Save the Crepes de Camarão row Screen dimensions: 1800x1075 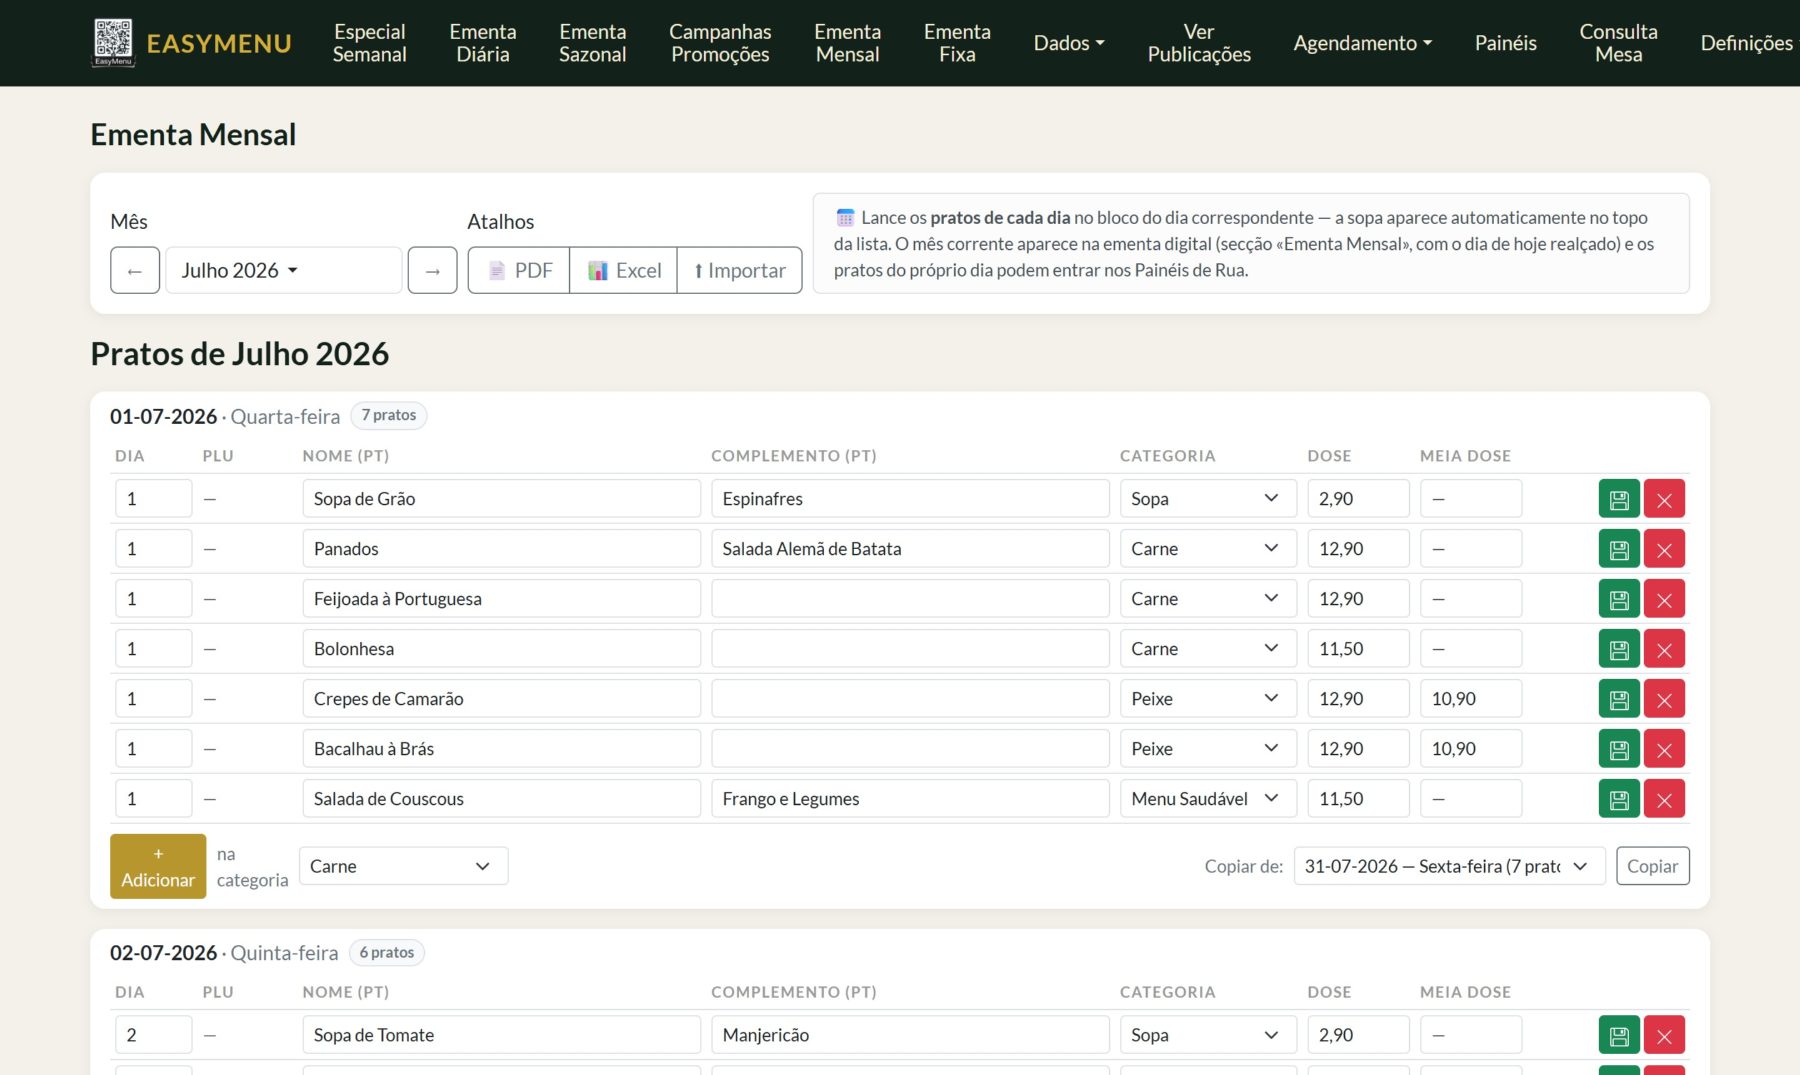(1619, 699)
